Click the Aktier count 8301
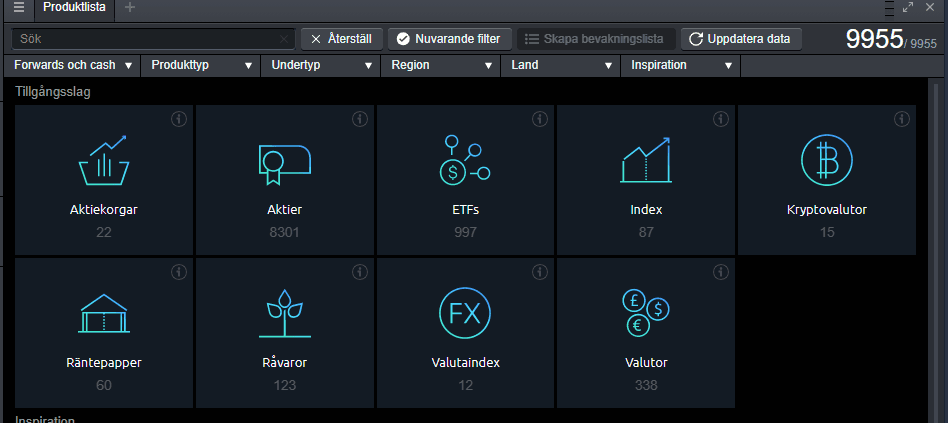This screenshot has height=423, width=948. click(284, 232)
